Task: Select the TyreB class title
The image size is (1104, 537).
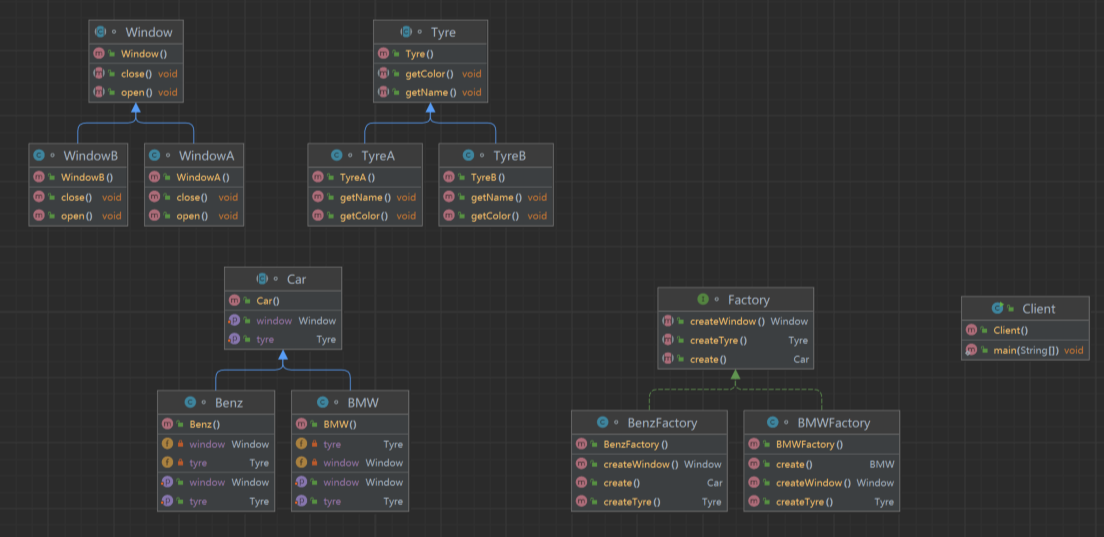Action: (x=508, y=156)
